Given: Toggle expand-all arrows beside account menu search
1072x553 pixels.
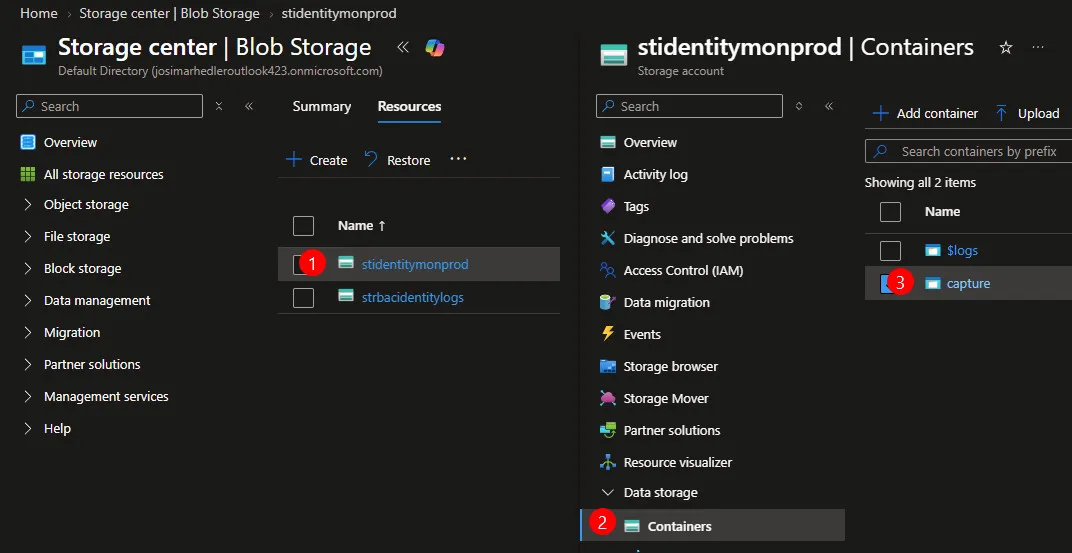Looking at the screenshot, I should click(799, 106).
